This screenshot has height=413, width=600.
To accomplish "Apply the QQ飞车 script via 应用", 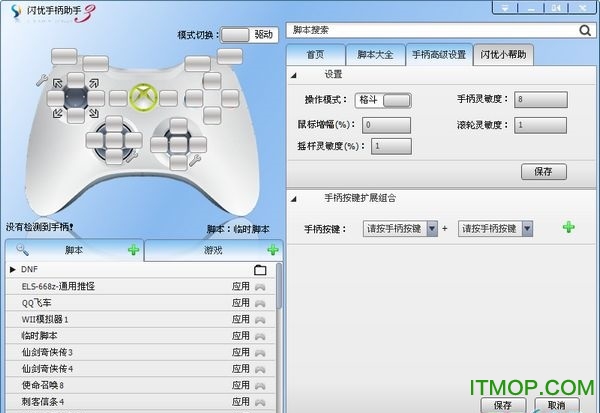I will pos(241,303).
